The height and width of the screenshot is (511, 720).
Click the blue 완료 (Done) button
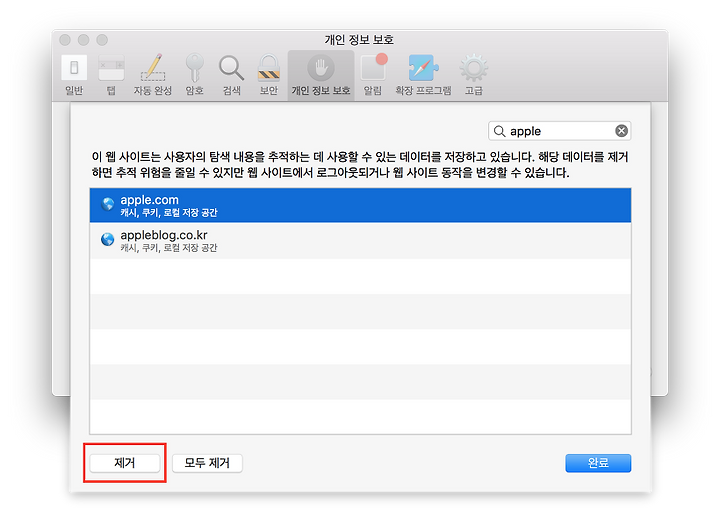pos(598,463)
